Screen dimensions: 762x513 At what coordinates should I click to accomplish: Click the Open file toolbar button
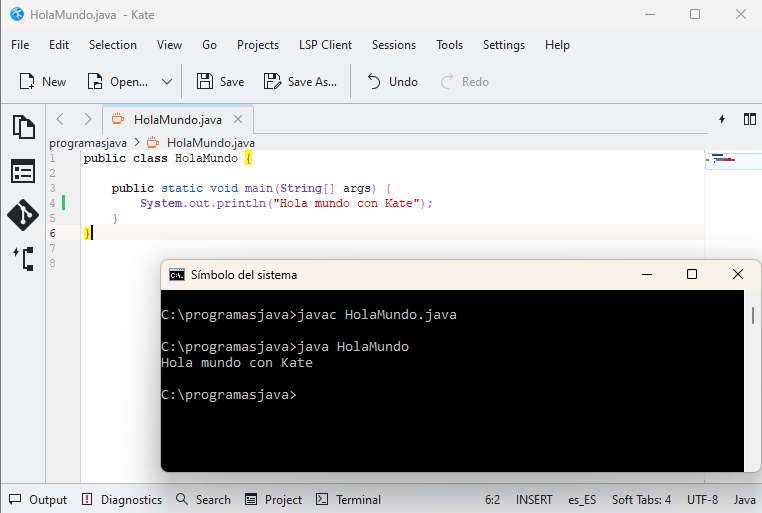click(118, 82)
